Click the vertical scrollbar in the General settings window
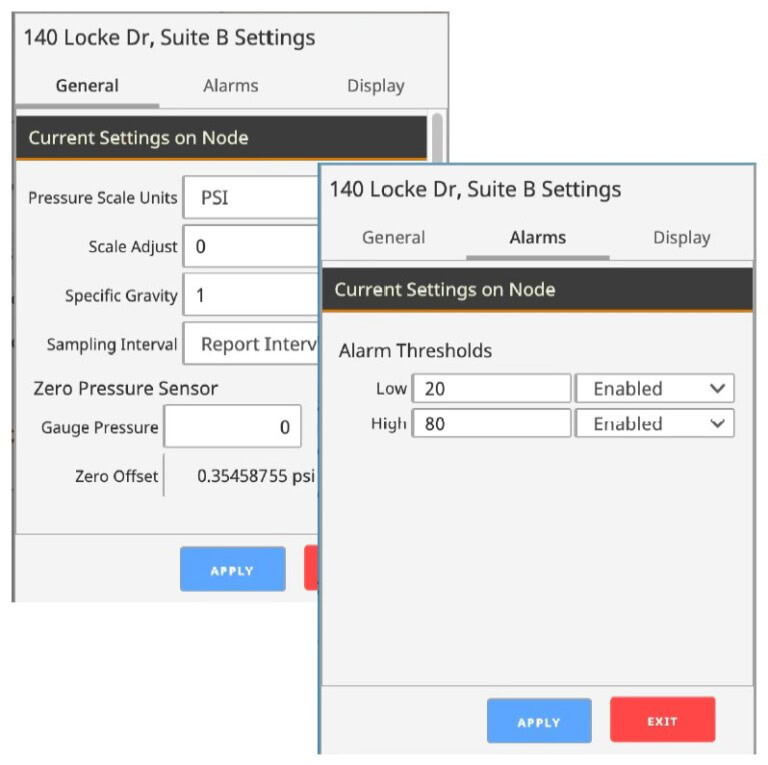This screenshot has height=765, width=768. (436, 135)
